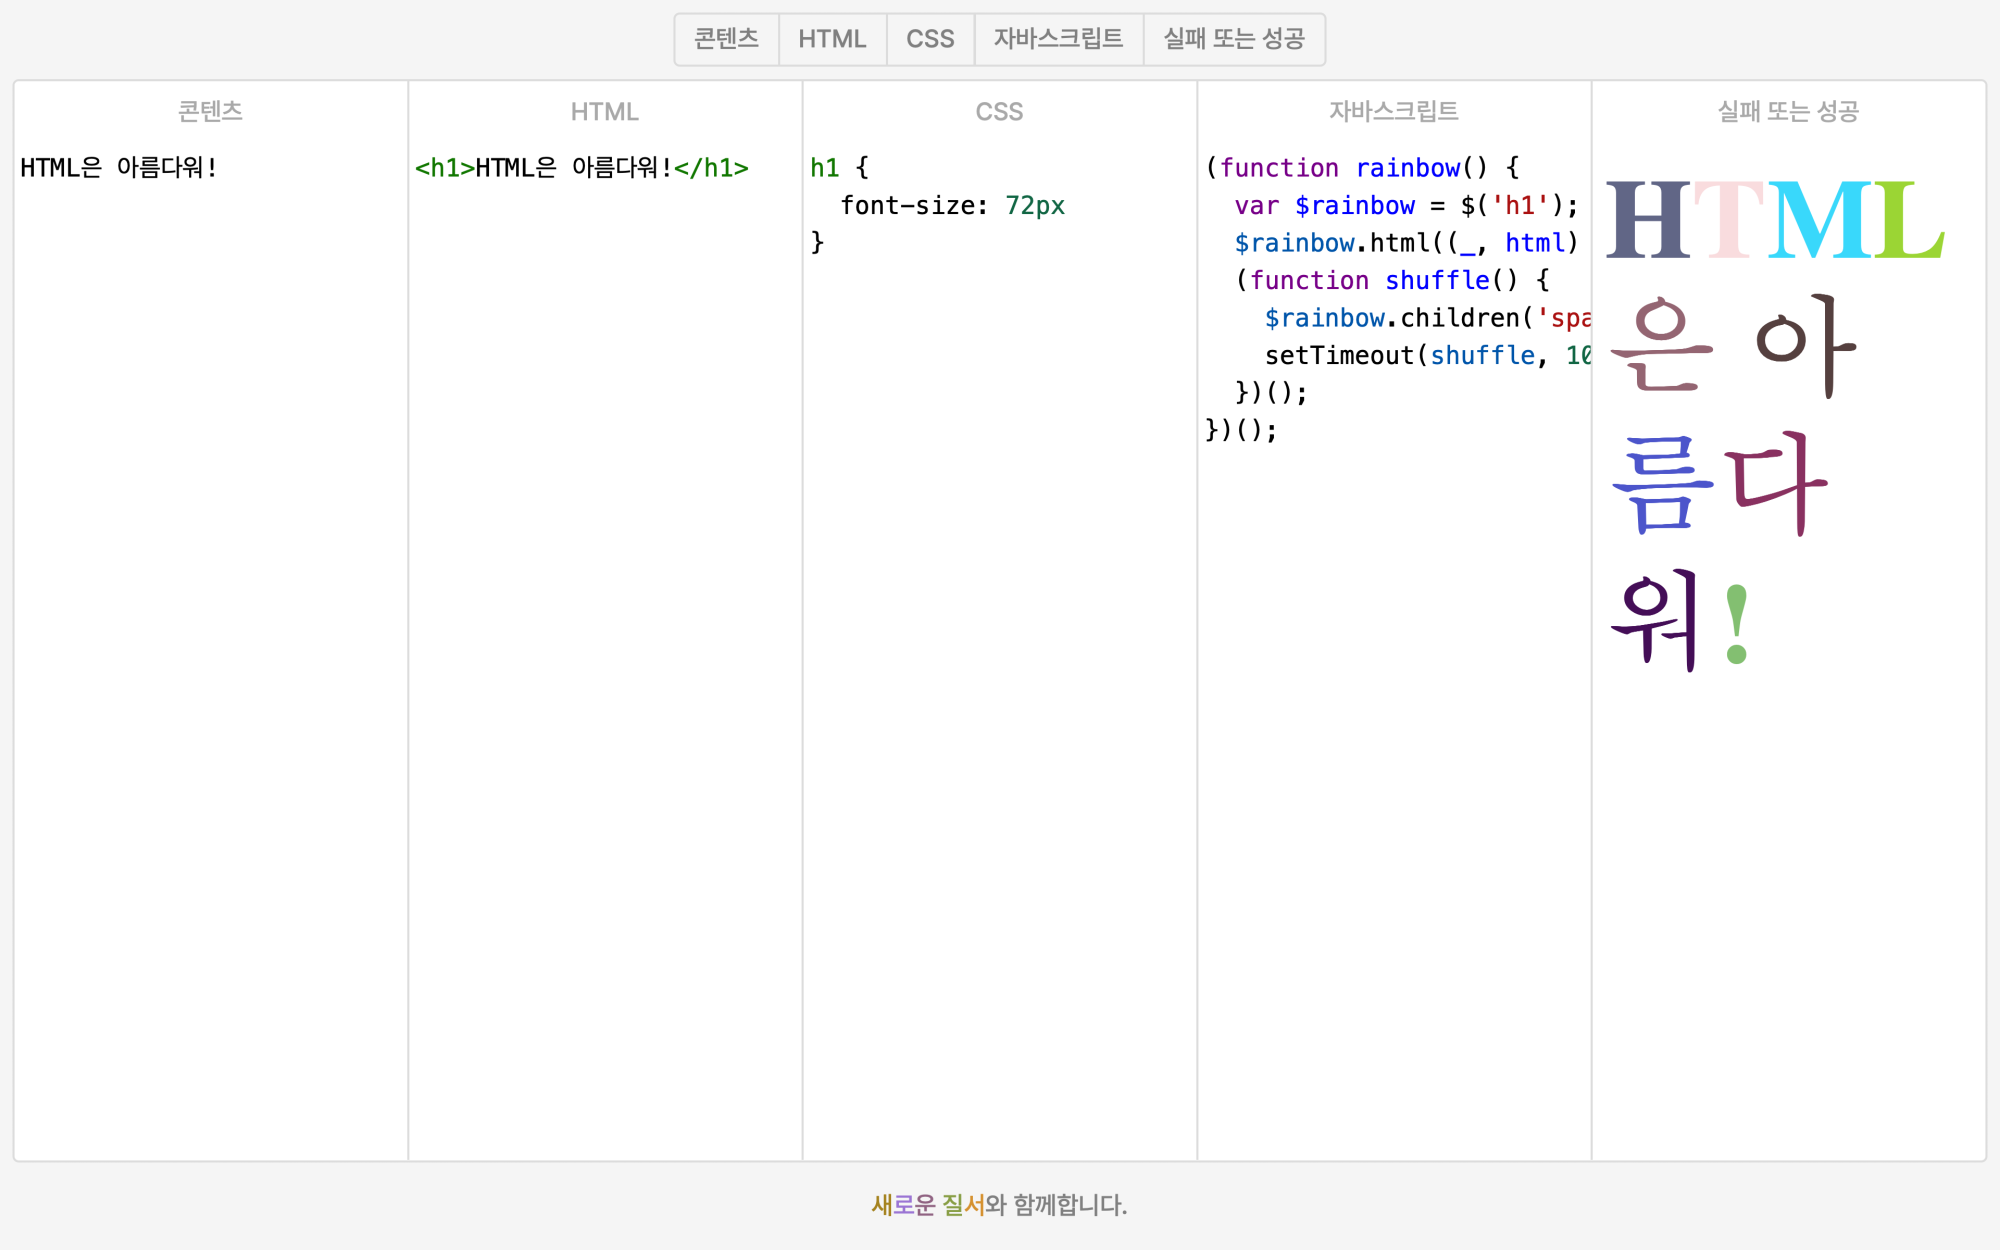Toggle the CSS panel button

929,39
